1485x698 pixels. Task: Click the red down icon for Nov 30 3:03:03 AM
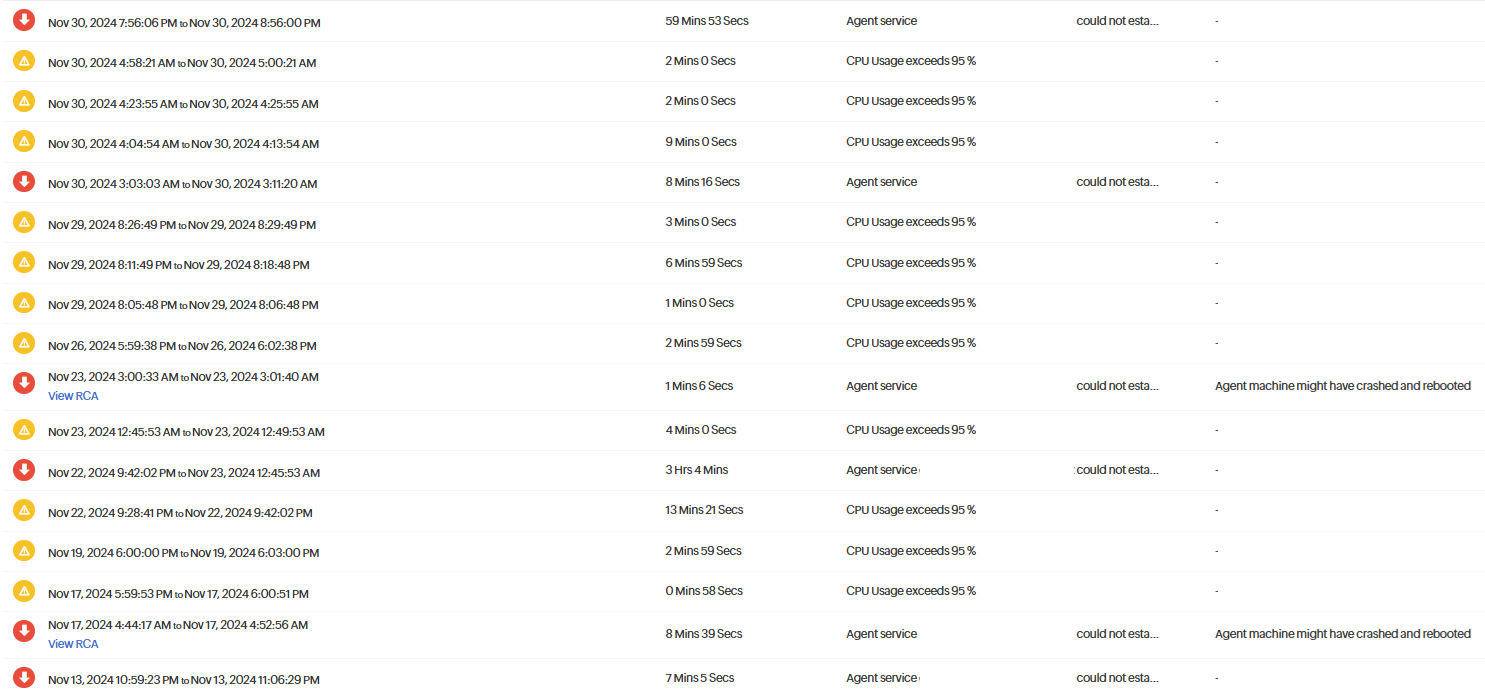coord(24,182)
